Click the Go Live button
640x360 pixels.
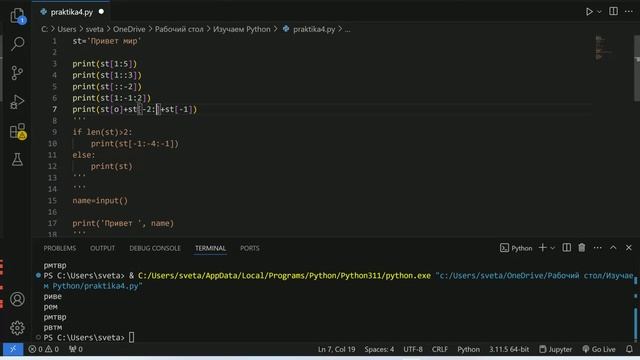coord(599,349)
